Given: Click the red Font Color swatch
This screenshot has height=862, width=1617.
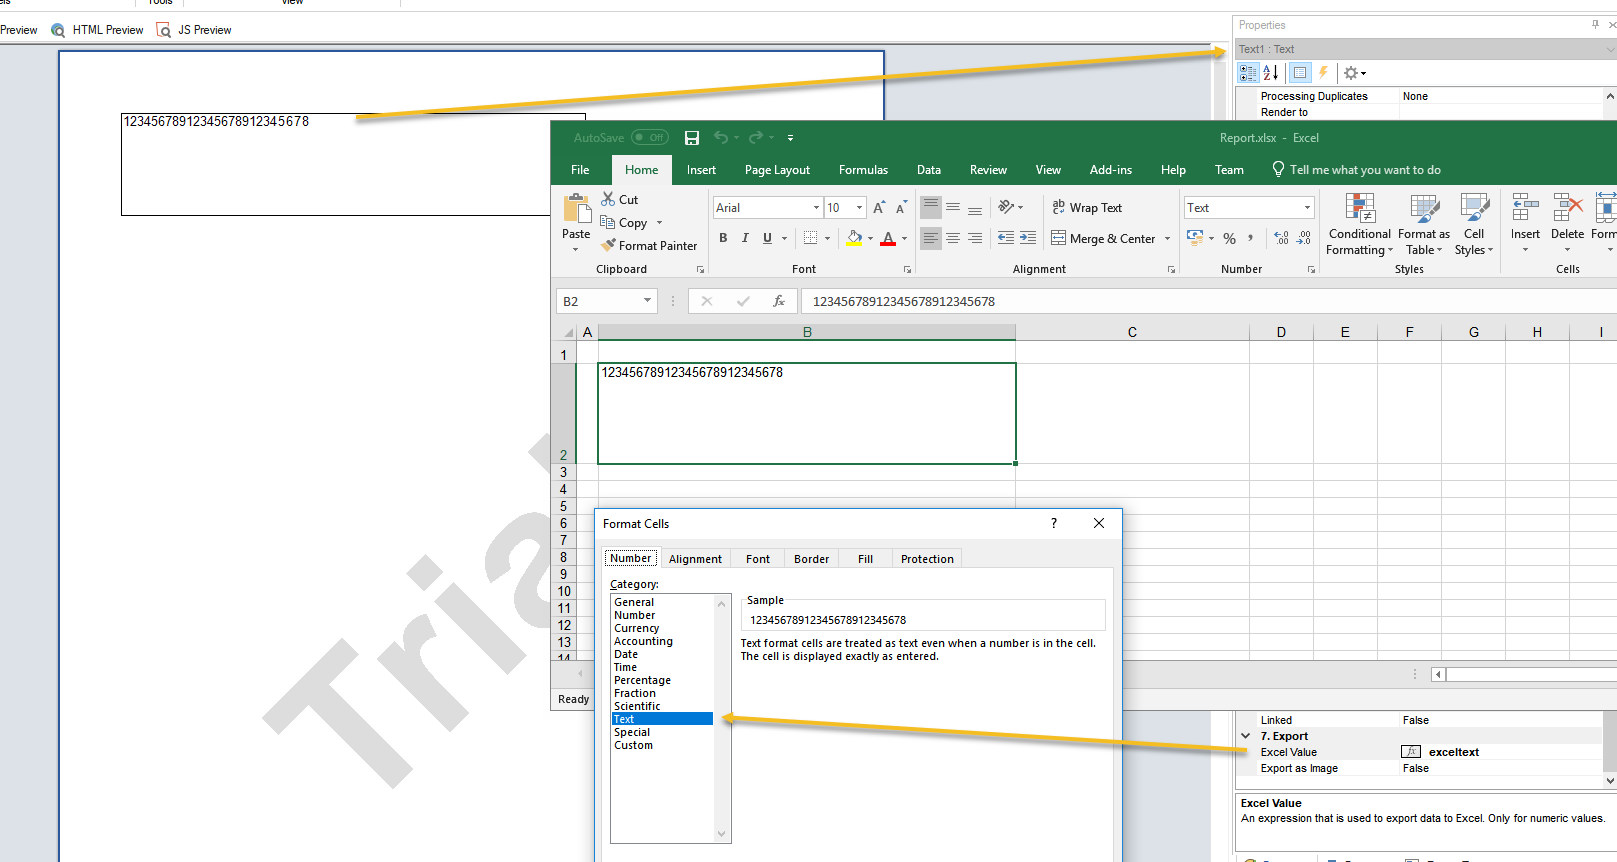Looking at the screenshot, I should [888, 238].
